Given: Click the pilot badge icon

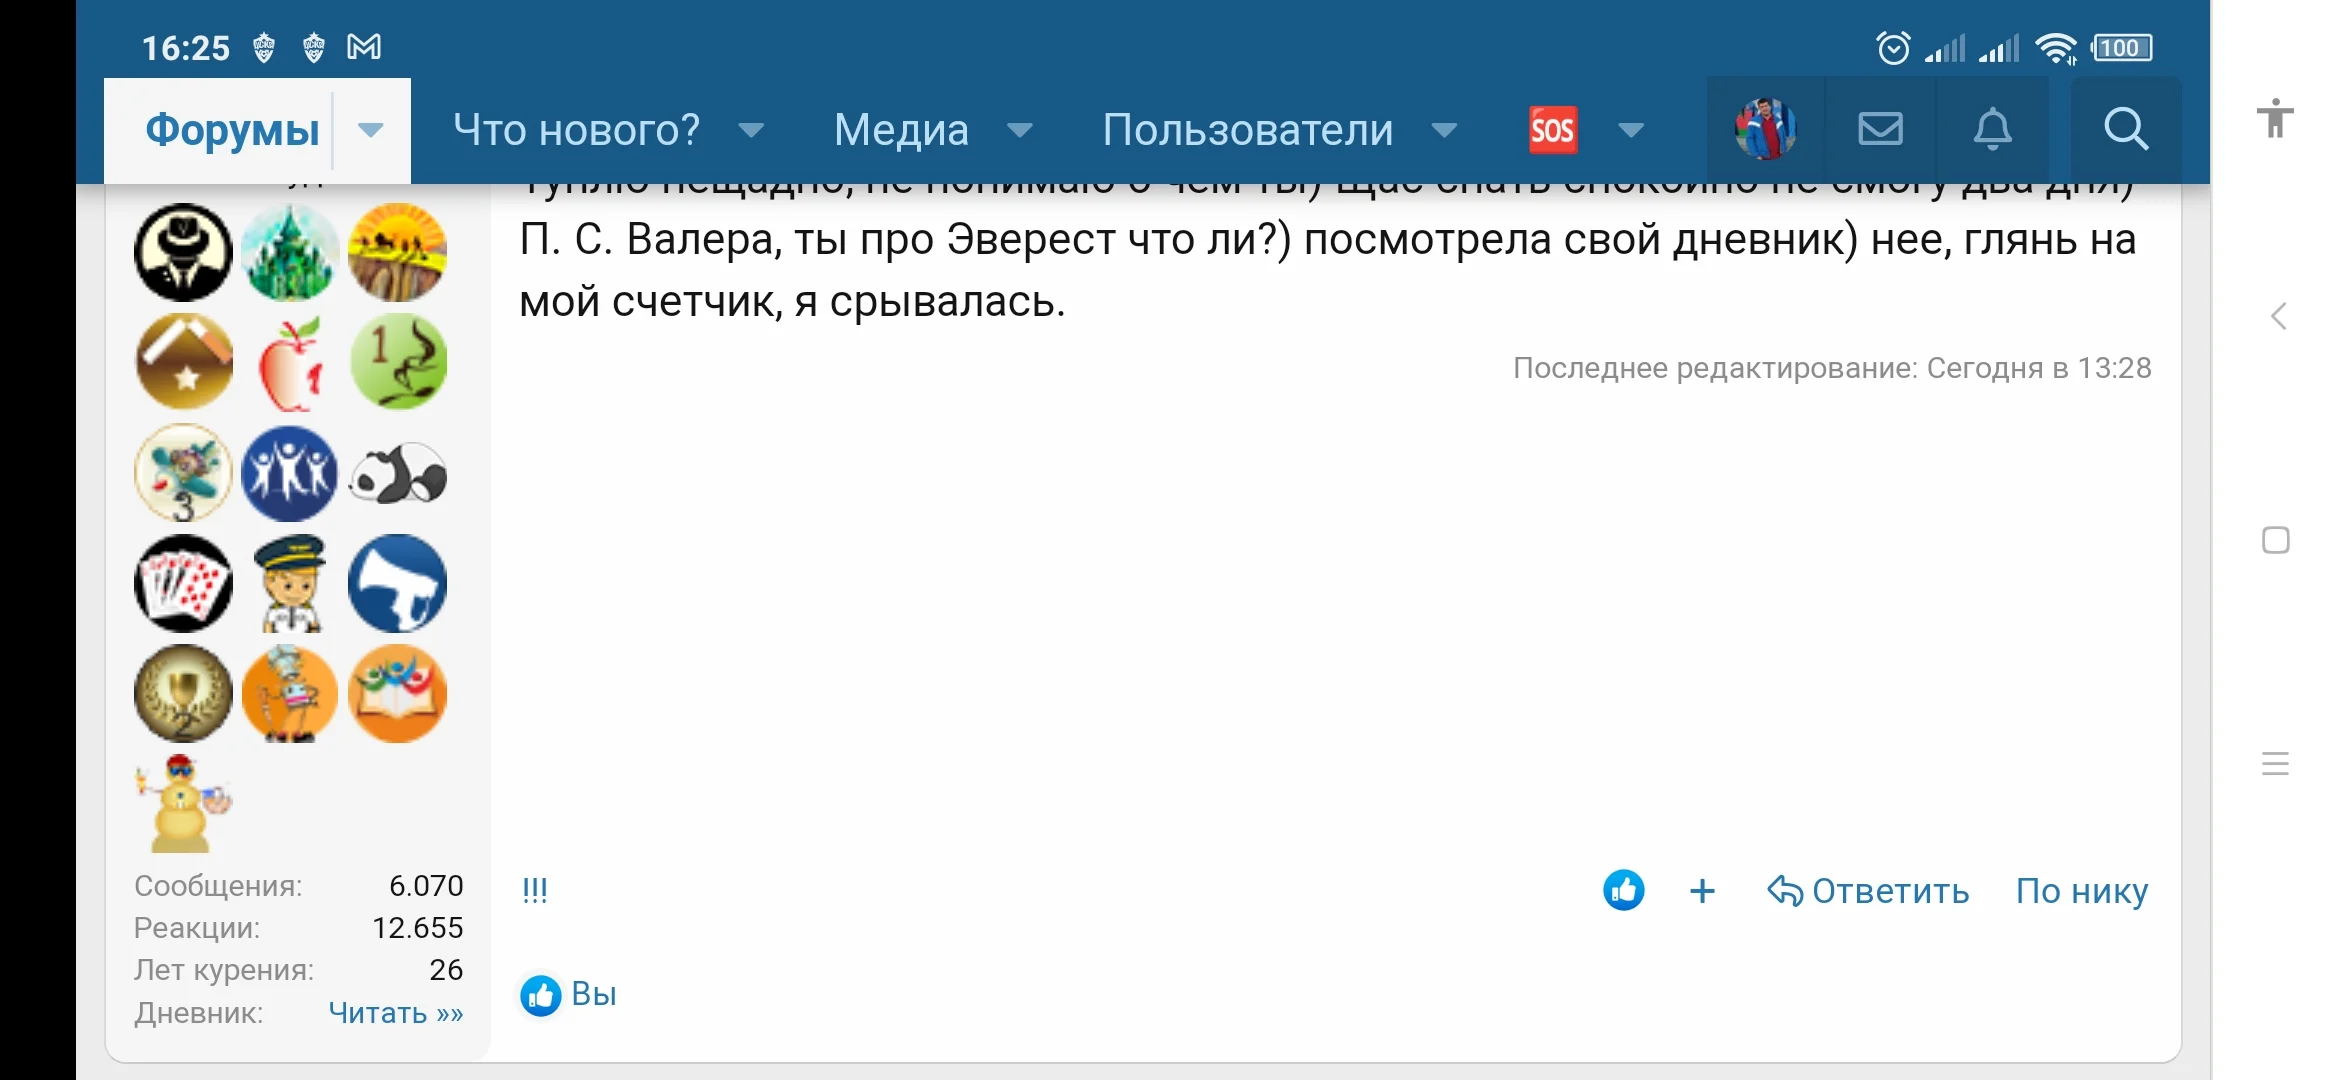Looking at the screenshot, I should point(290,584).
